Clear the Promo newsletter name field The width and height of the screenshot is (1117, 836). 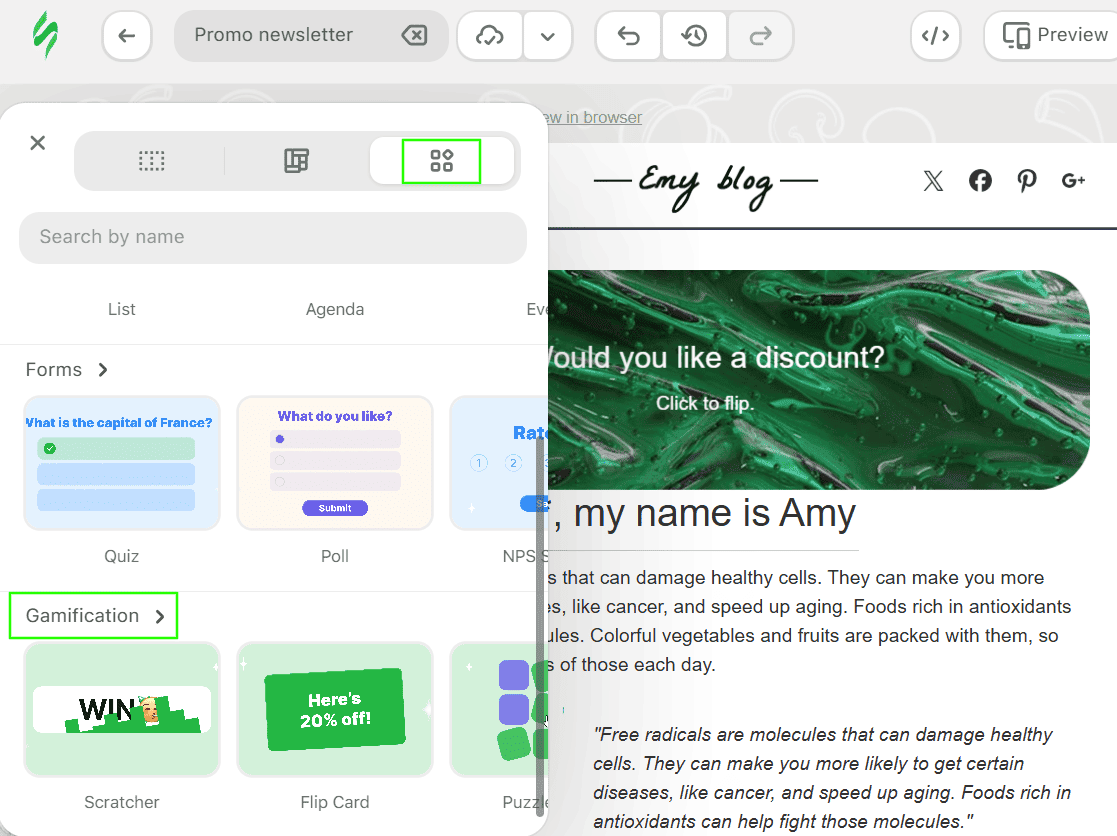414,35
